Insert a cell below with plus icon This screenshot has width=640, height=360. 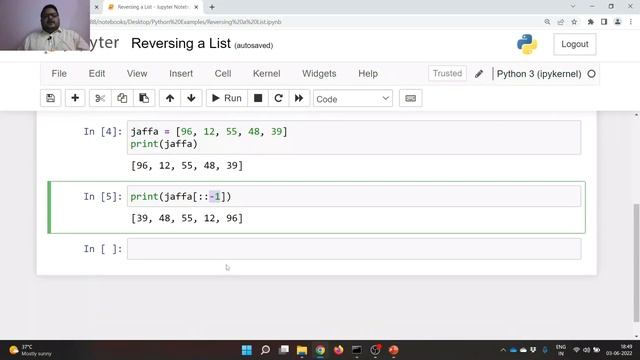[75, 98]
